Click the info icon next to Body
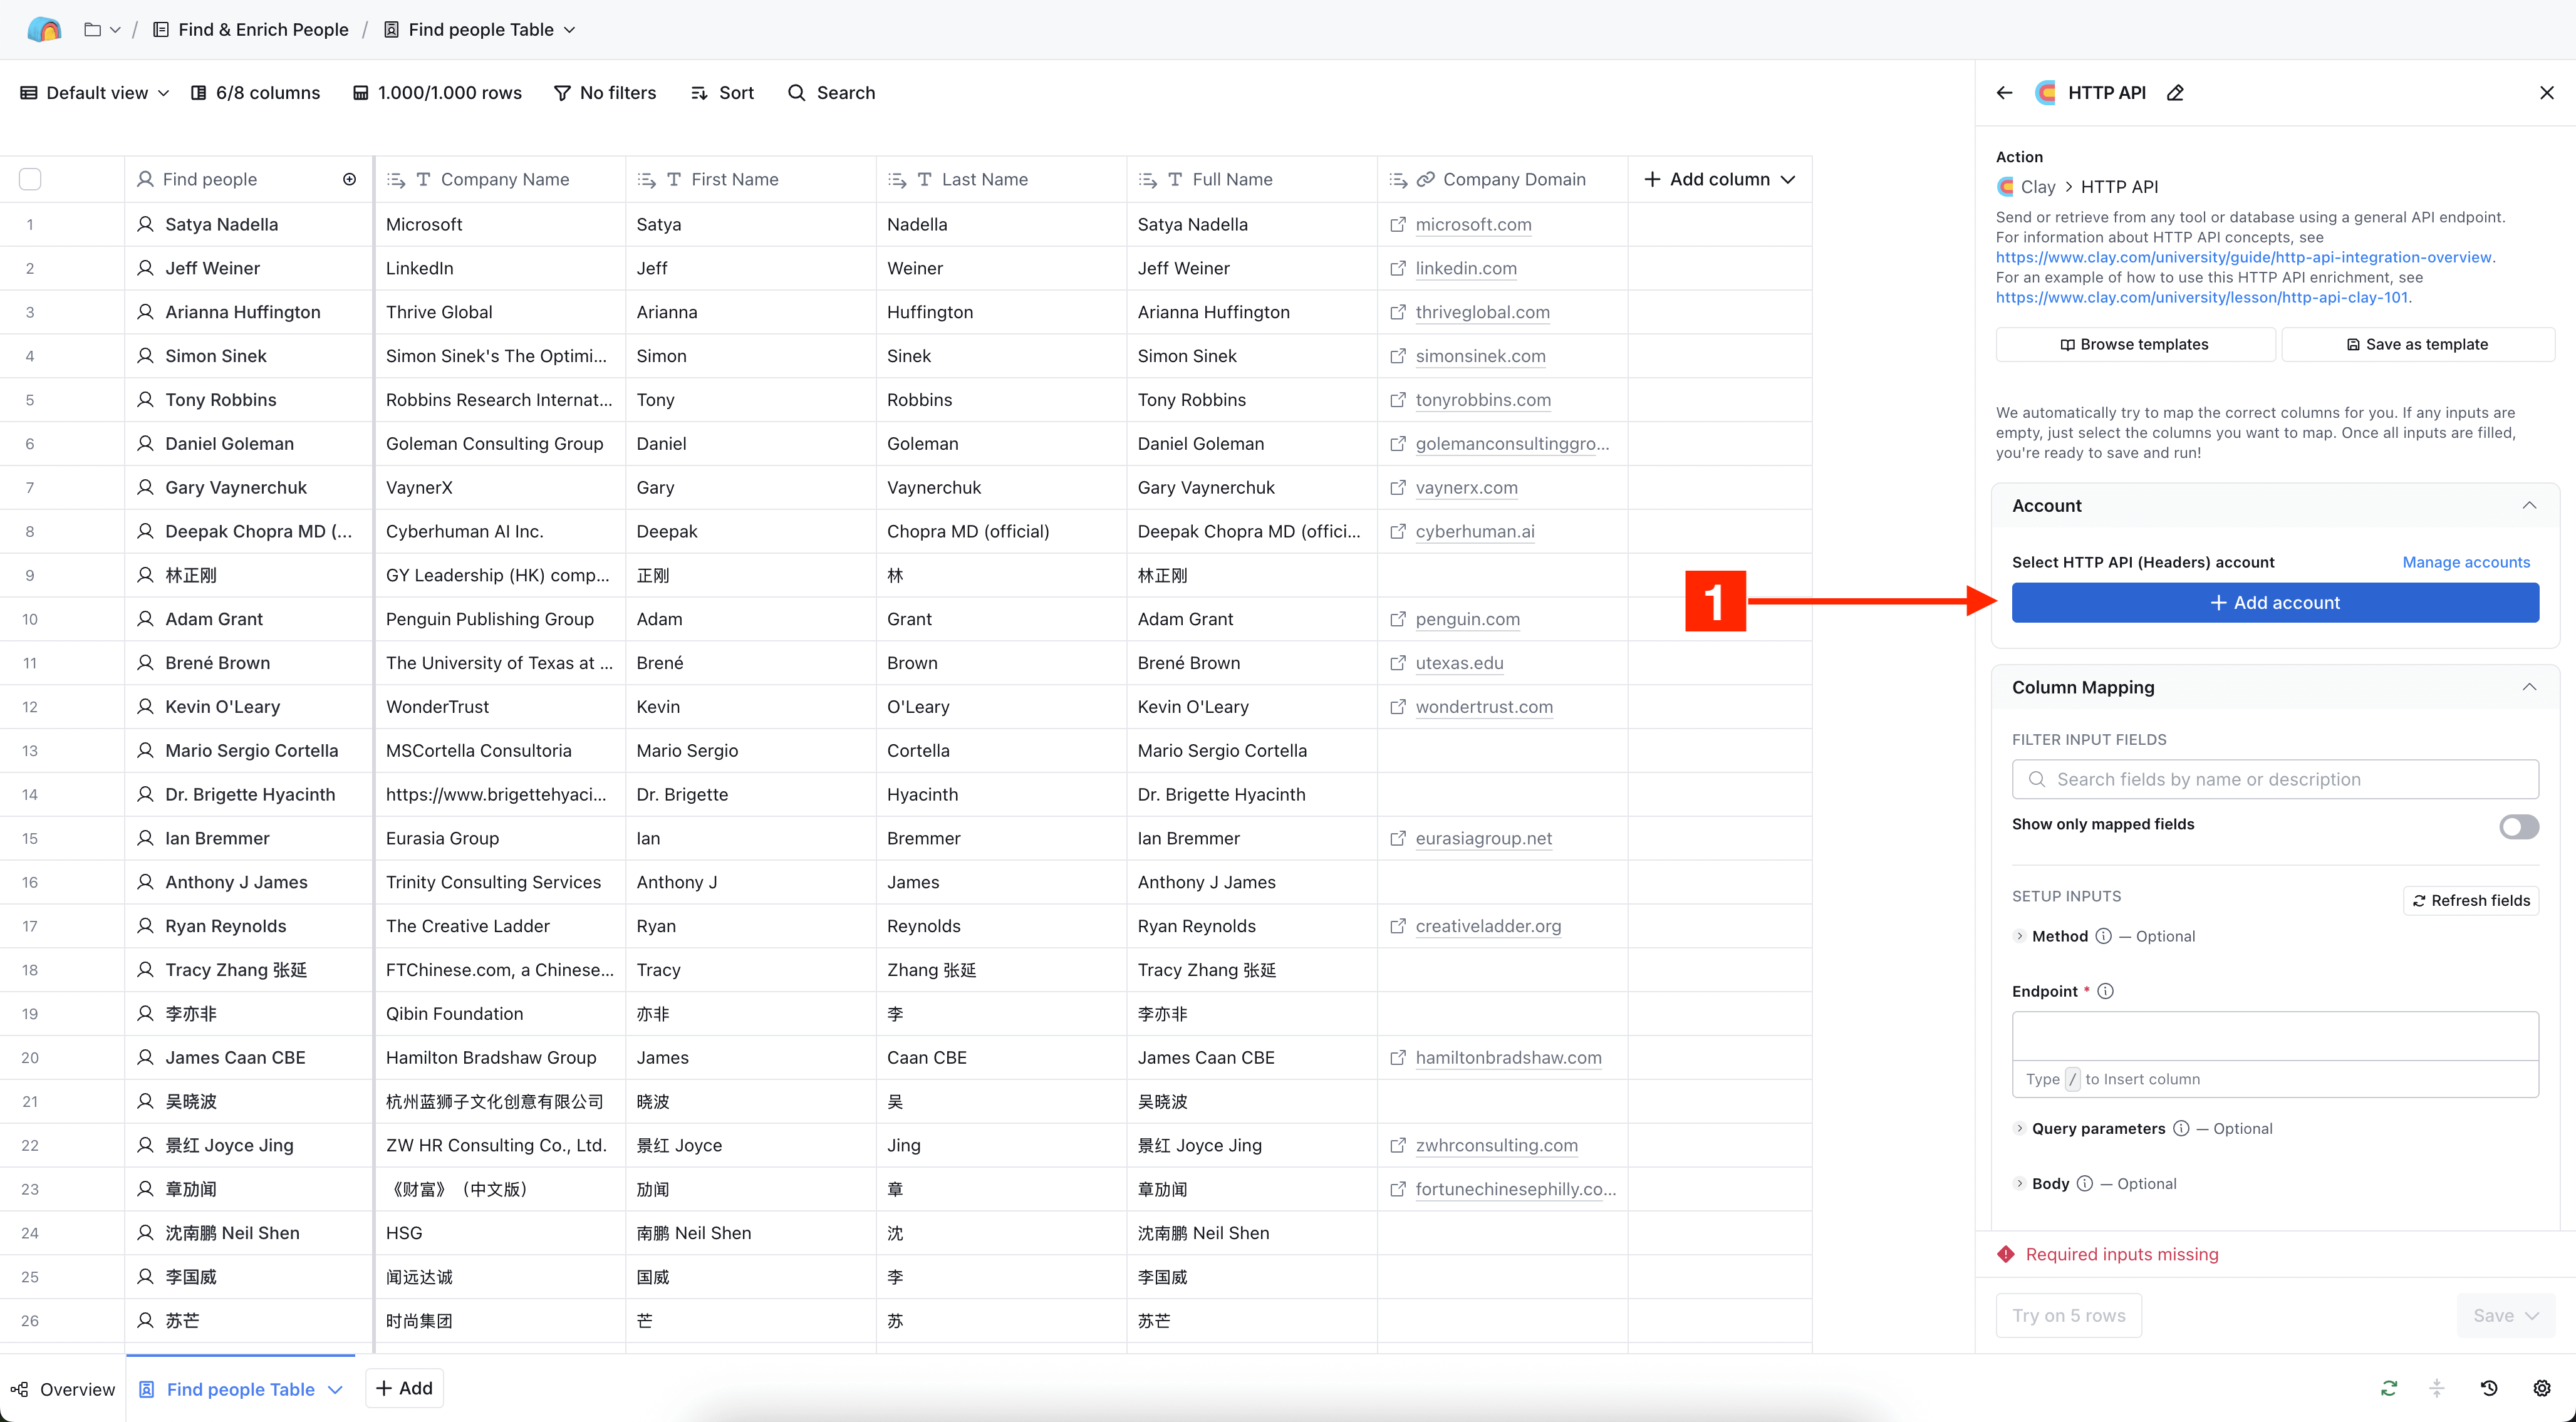Screen dimensions: 2576x1422 tap(2084, 1183)
